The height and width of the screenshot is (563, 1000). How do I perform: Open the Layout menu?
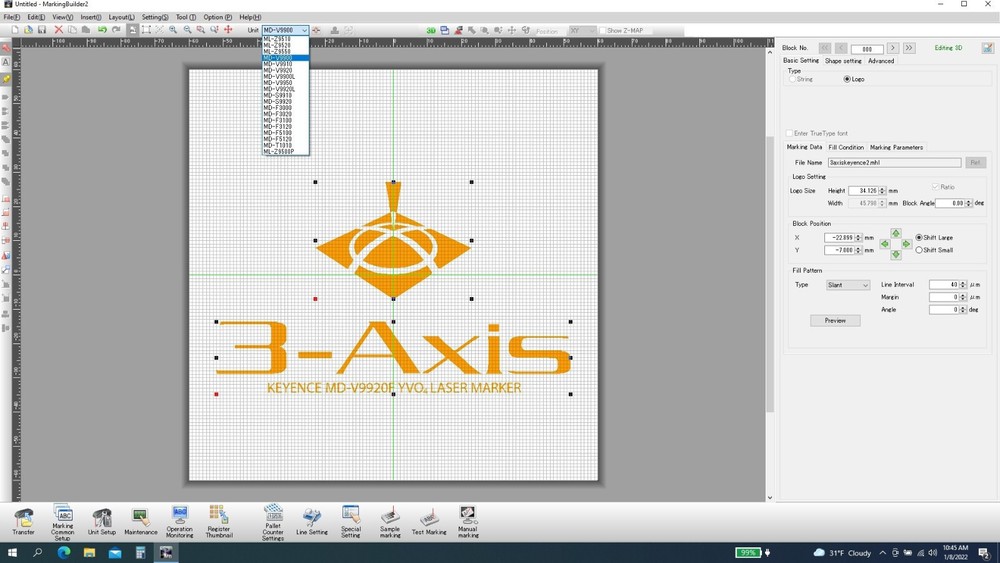tap(121, 17)
